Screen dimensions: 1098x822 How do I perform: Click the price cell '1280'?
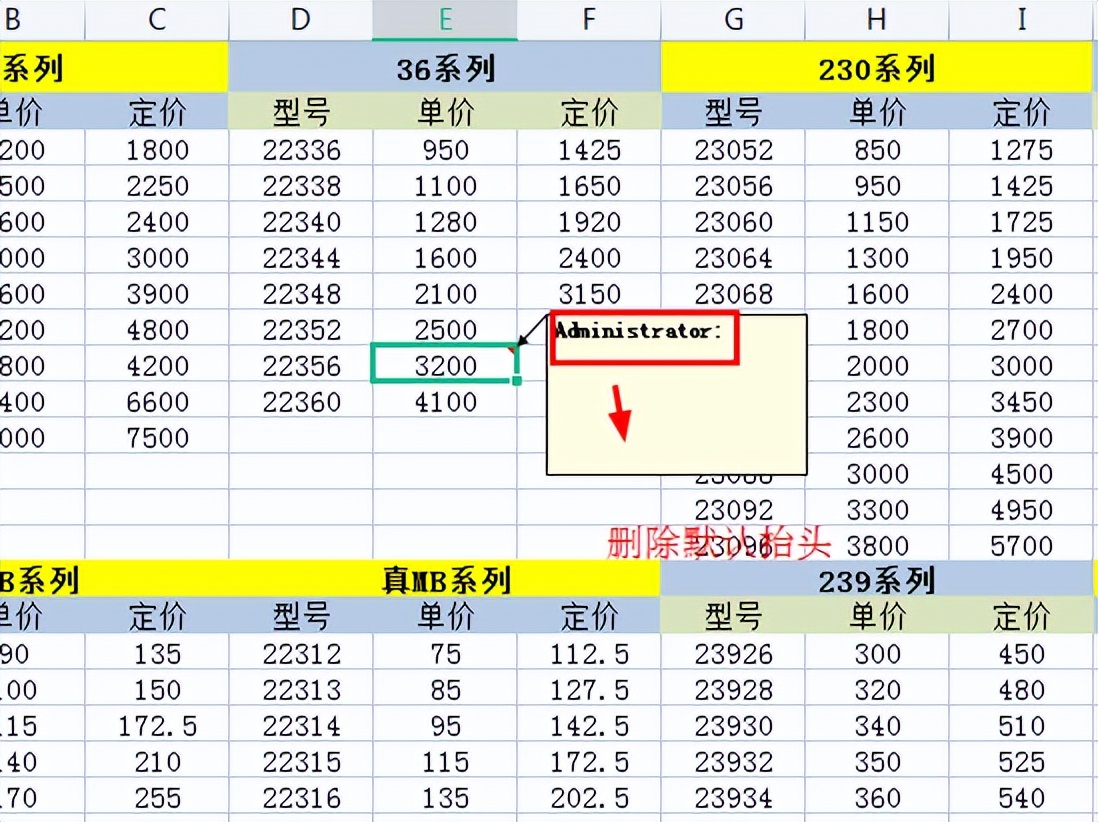pos(445,221)
